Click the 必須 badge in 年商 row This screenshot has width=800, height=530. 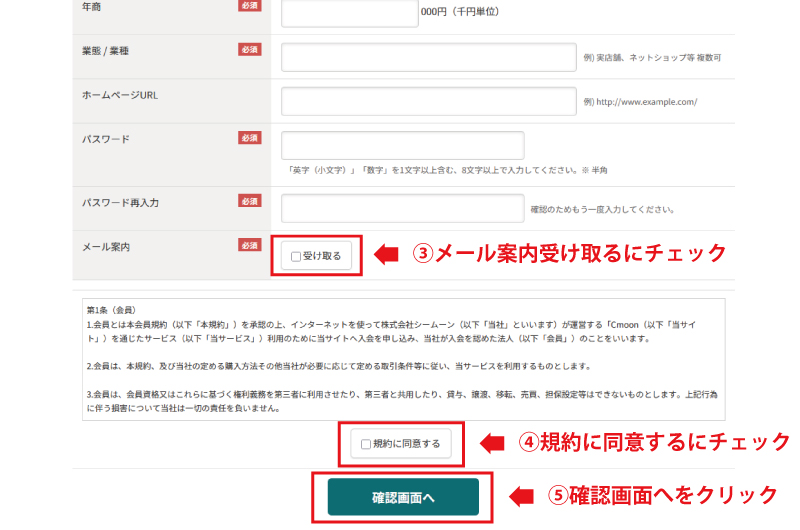(249, 6)
